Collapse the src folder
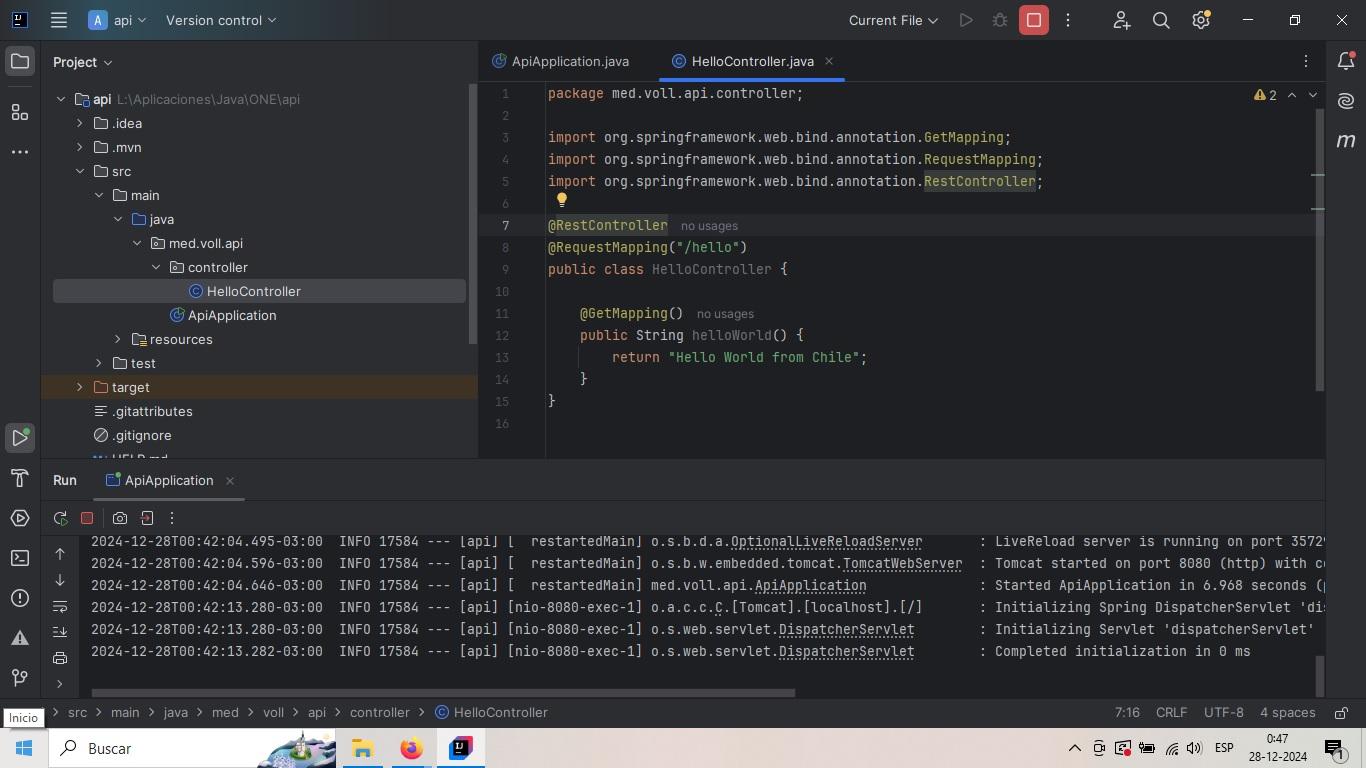1366x768 pixels. click(x=80, y=171)
